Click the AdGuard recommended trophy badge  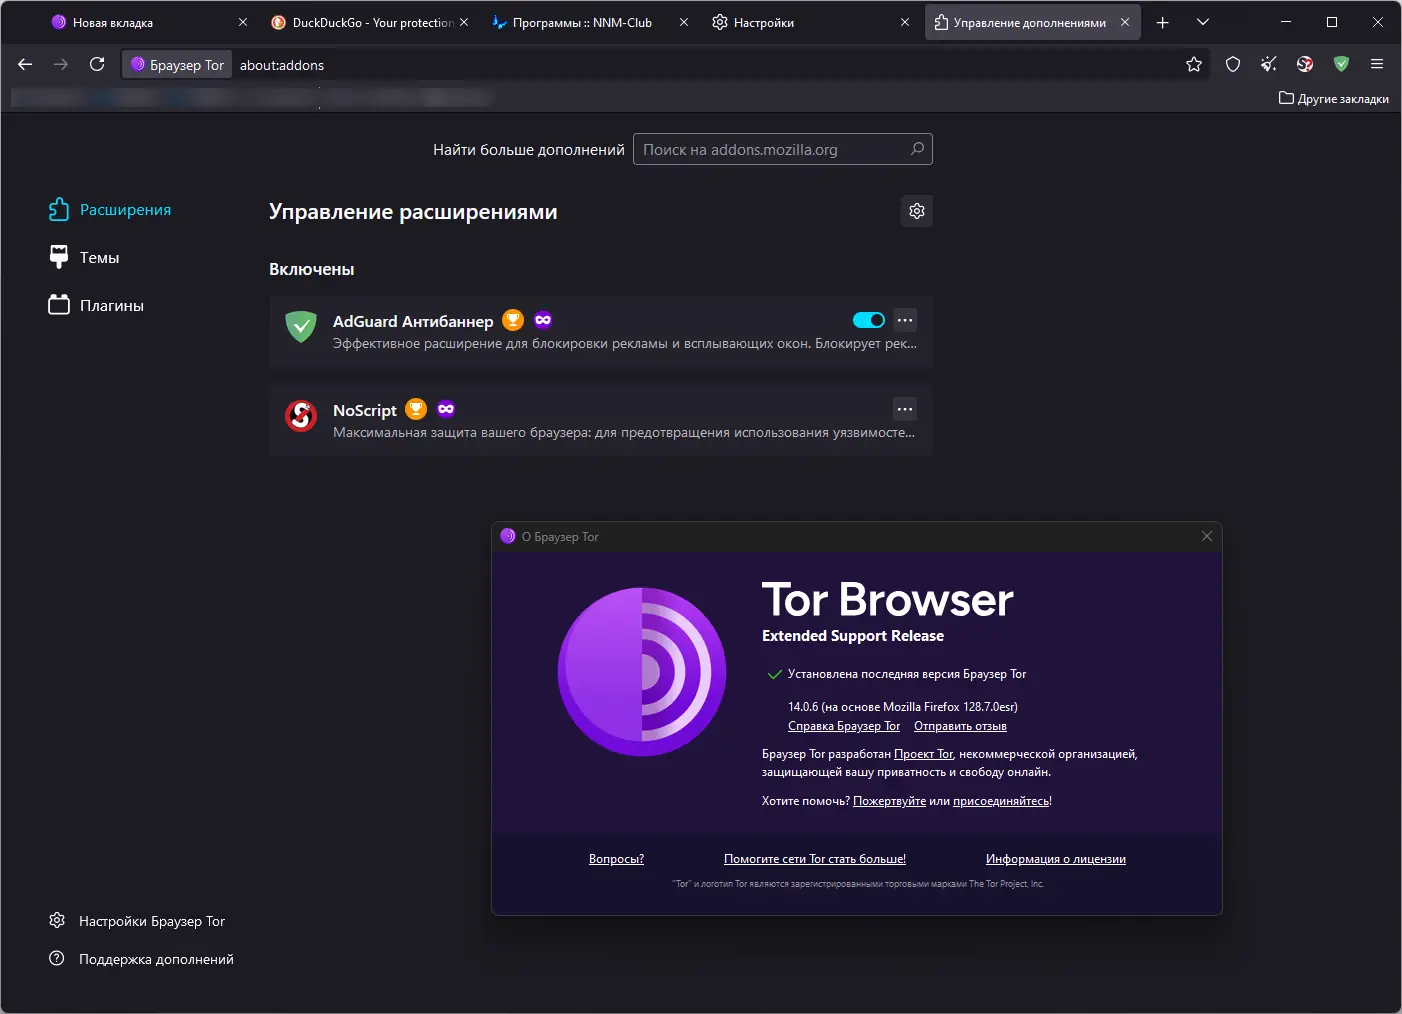point(513,320)
